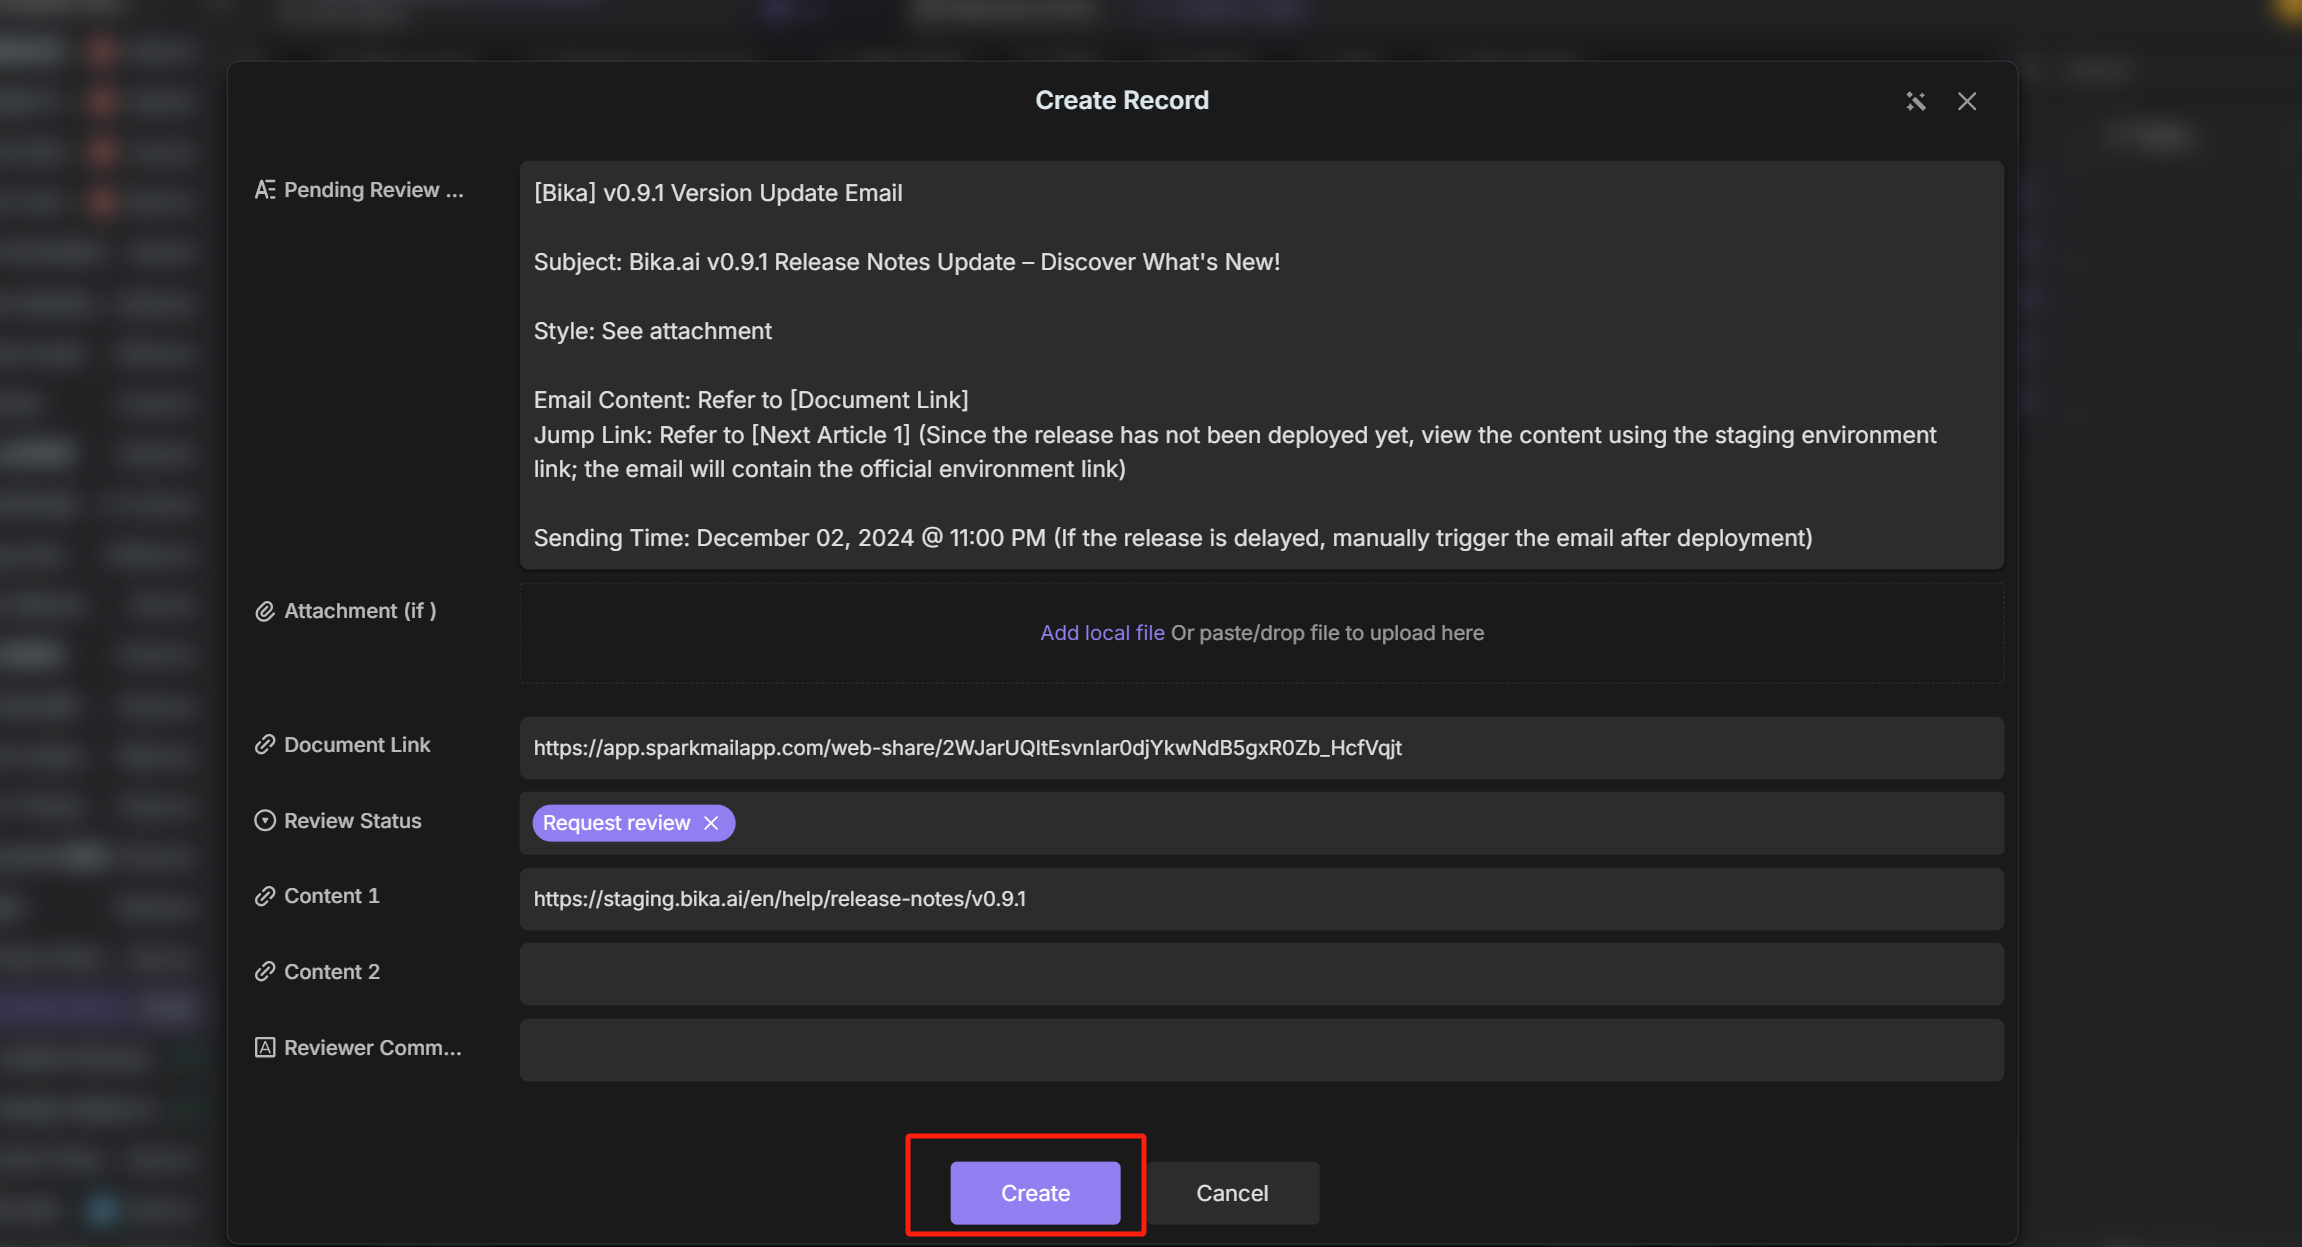
Task: Click the 'Email Content: Refer to [Document Link]' line
Action: tap(751, 400)
